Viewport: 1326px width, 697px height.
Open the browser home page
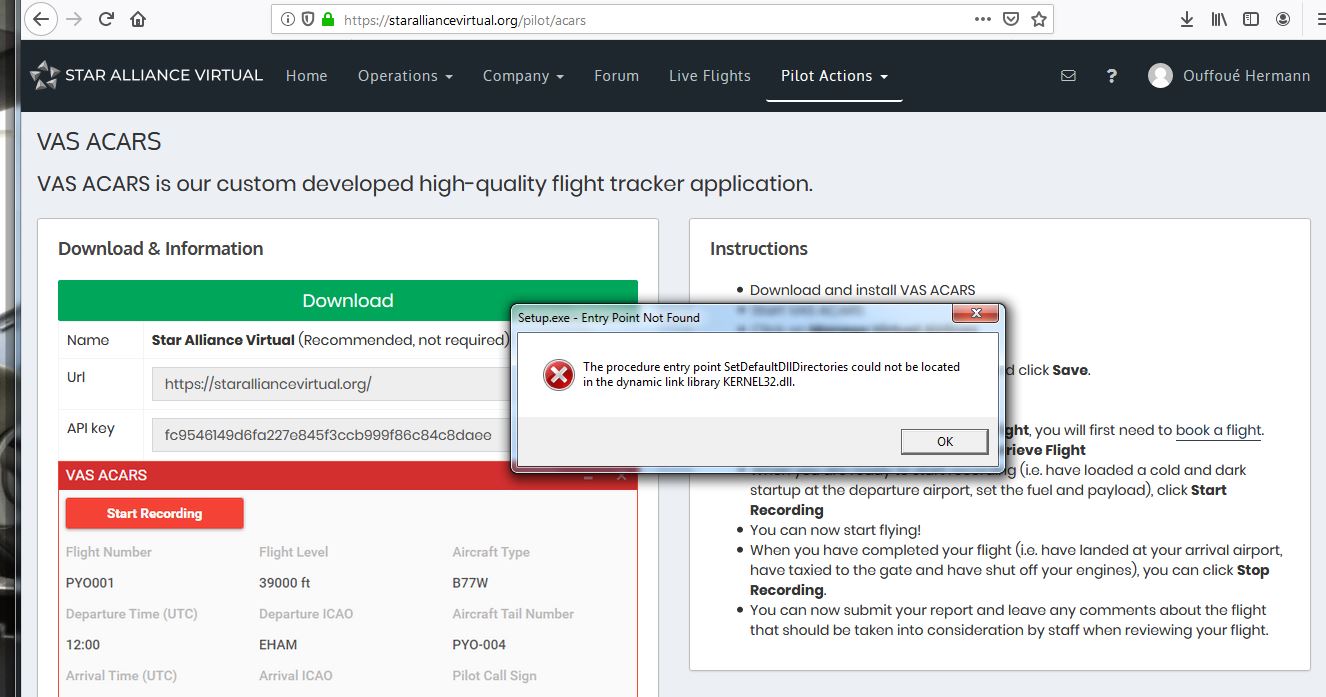pos(138,19)
